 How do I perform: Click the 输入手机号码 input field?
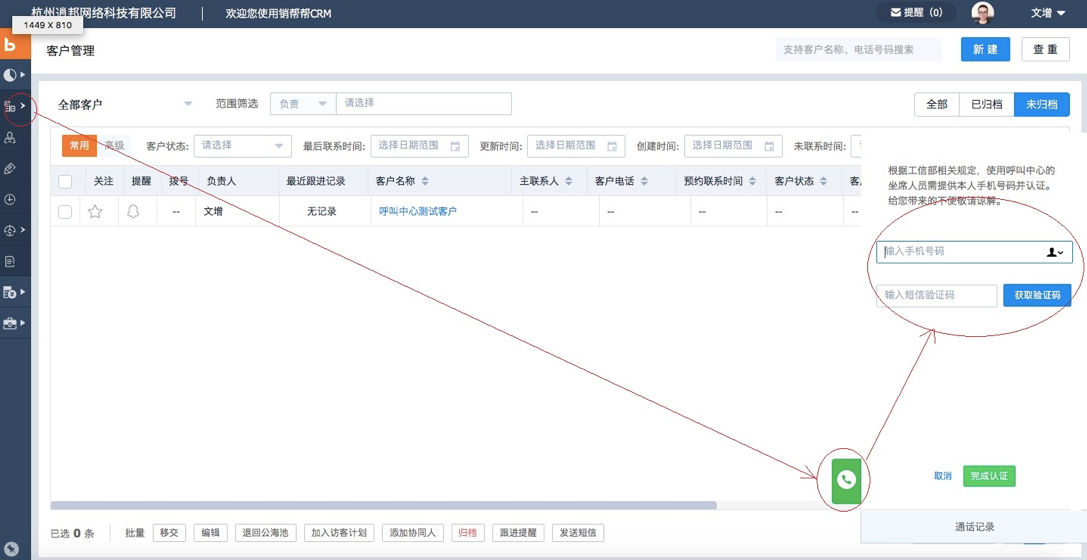(x=957, y=252)
